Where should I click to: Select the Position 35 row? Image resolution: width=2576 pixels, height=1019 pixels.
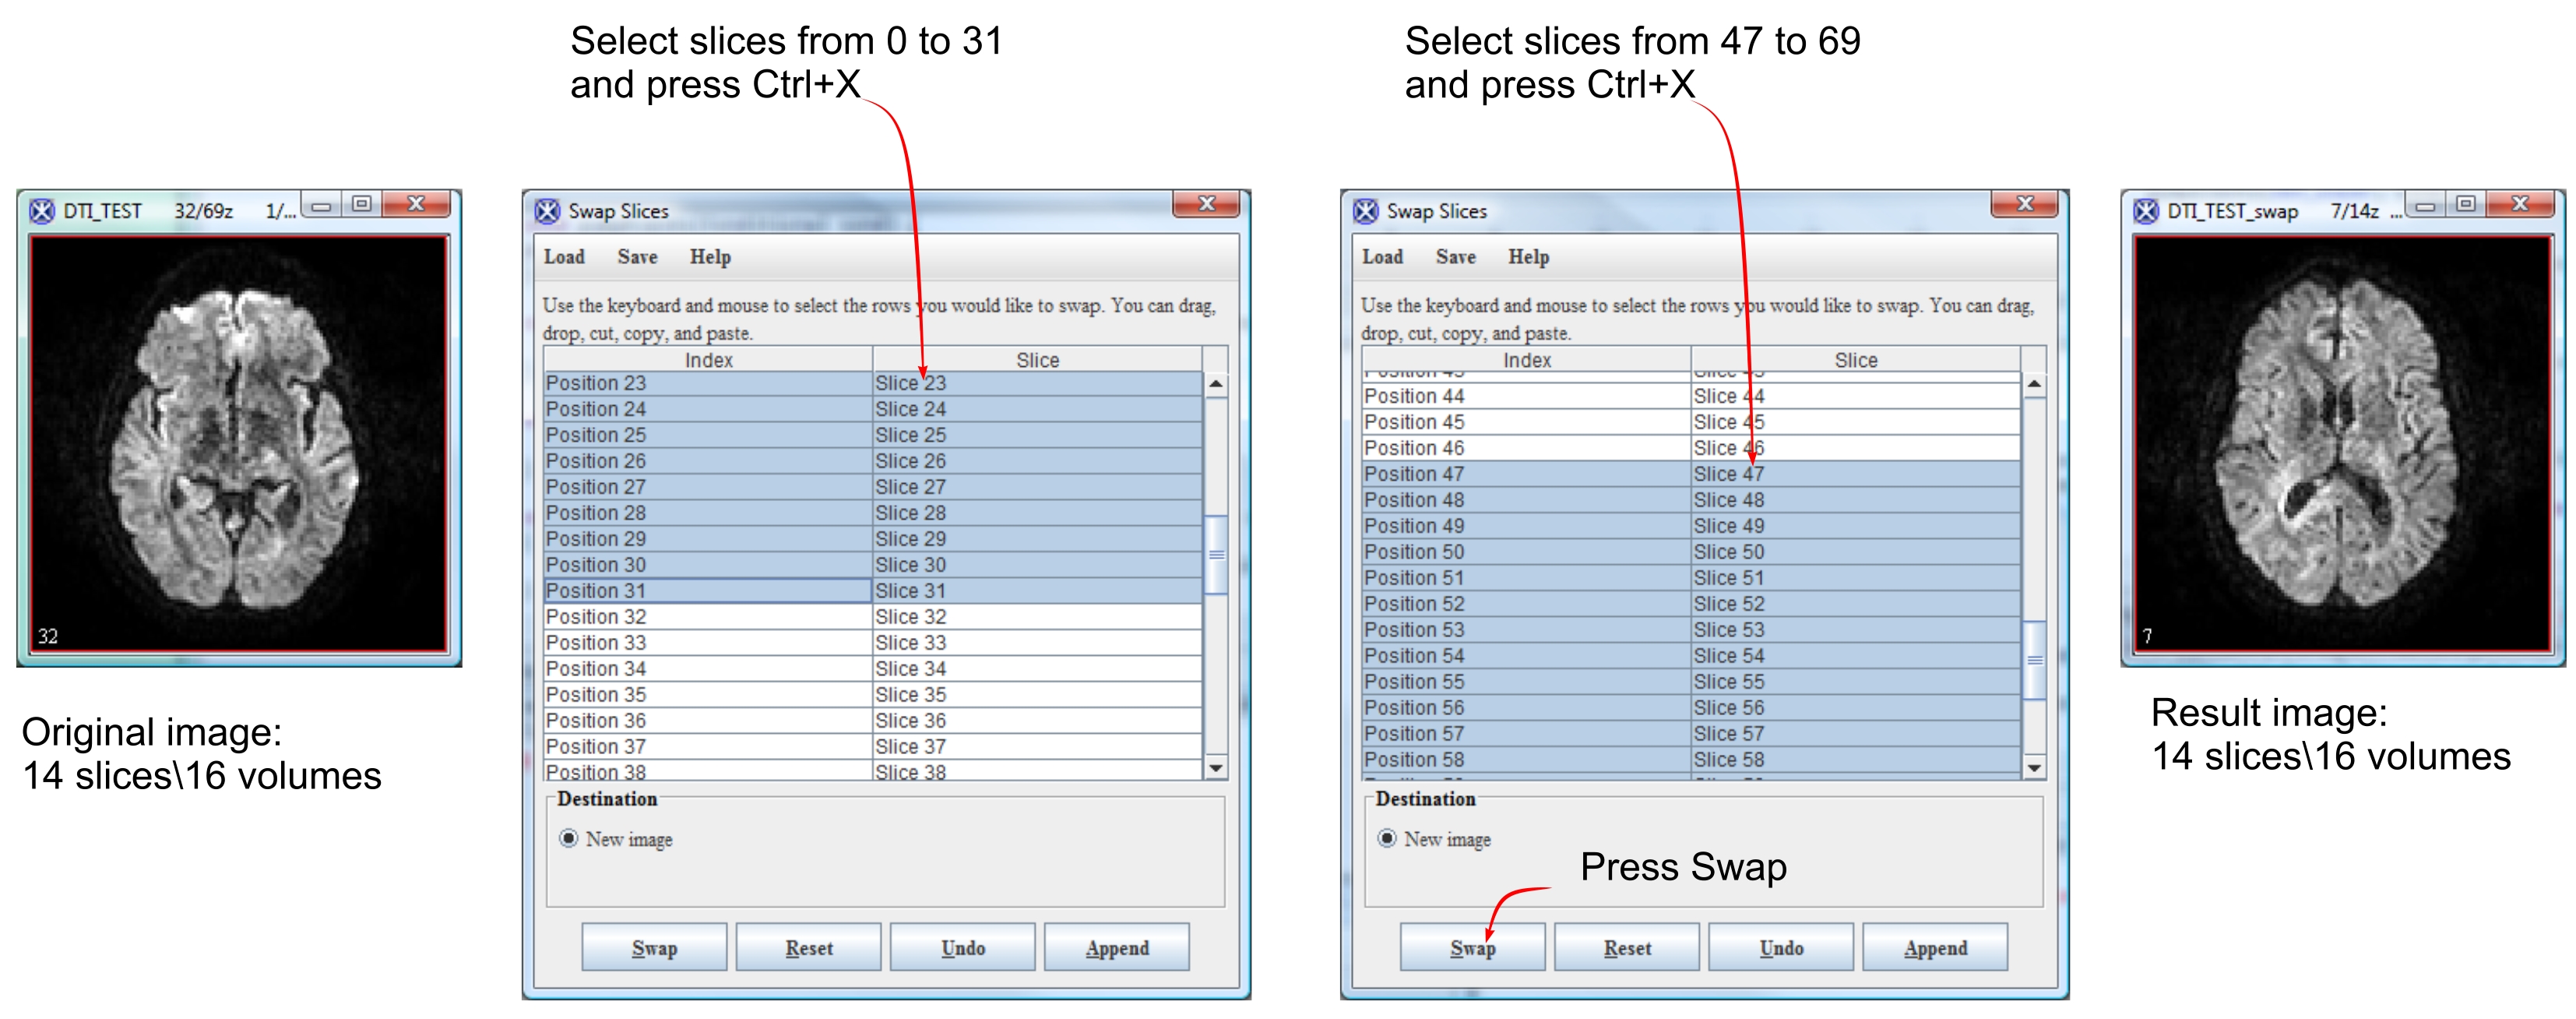coord(708,694)
